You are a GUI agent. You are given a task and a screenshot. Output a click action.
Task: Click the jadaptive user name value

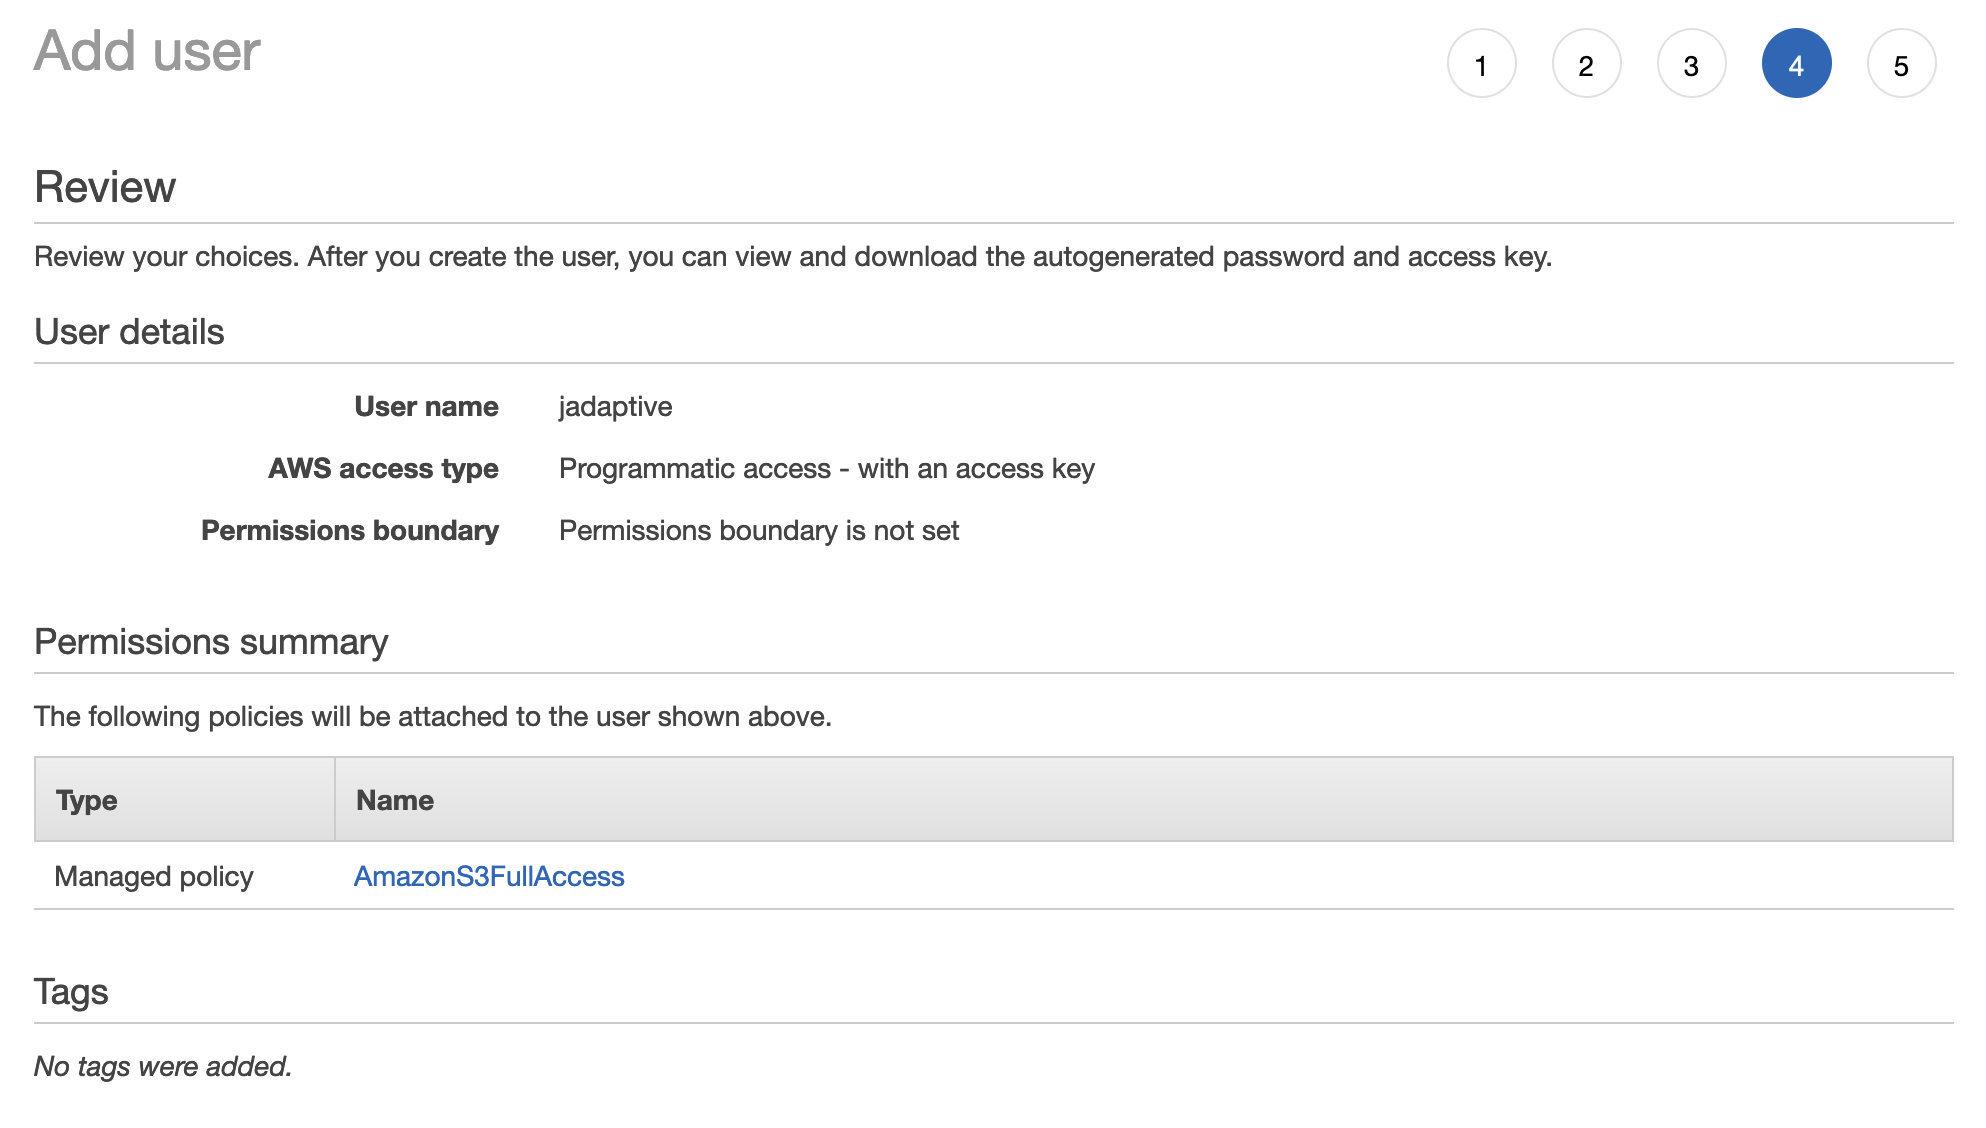click(x=615, y=407)
